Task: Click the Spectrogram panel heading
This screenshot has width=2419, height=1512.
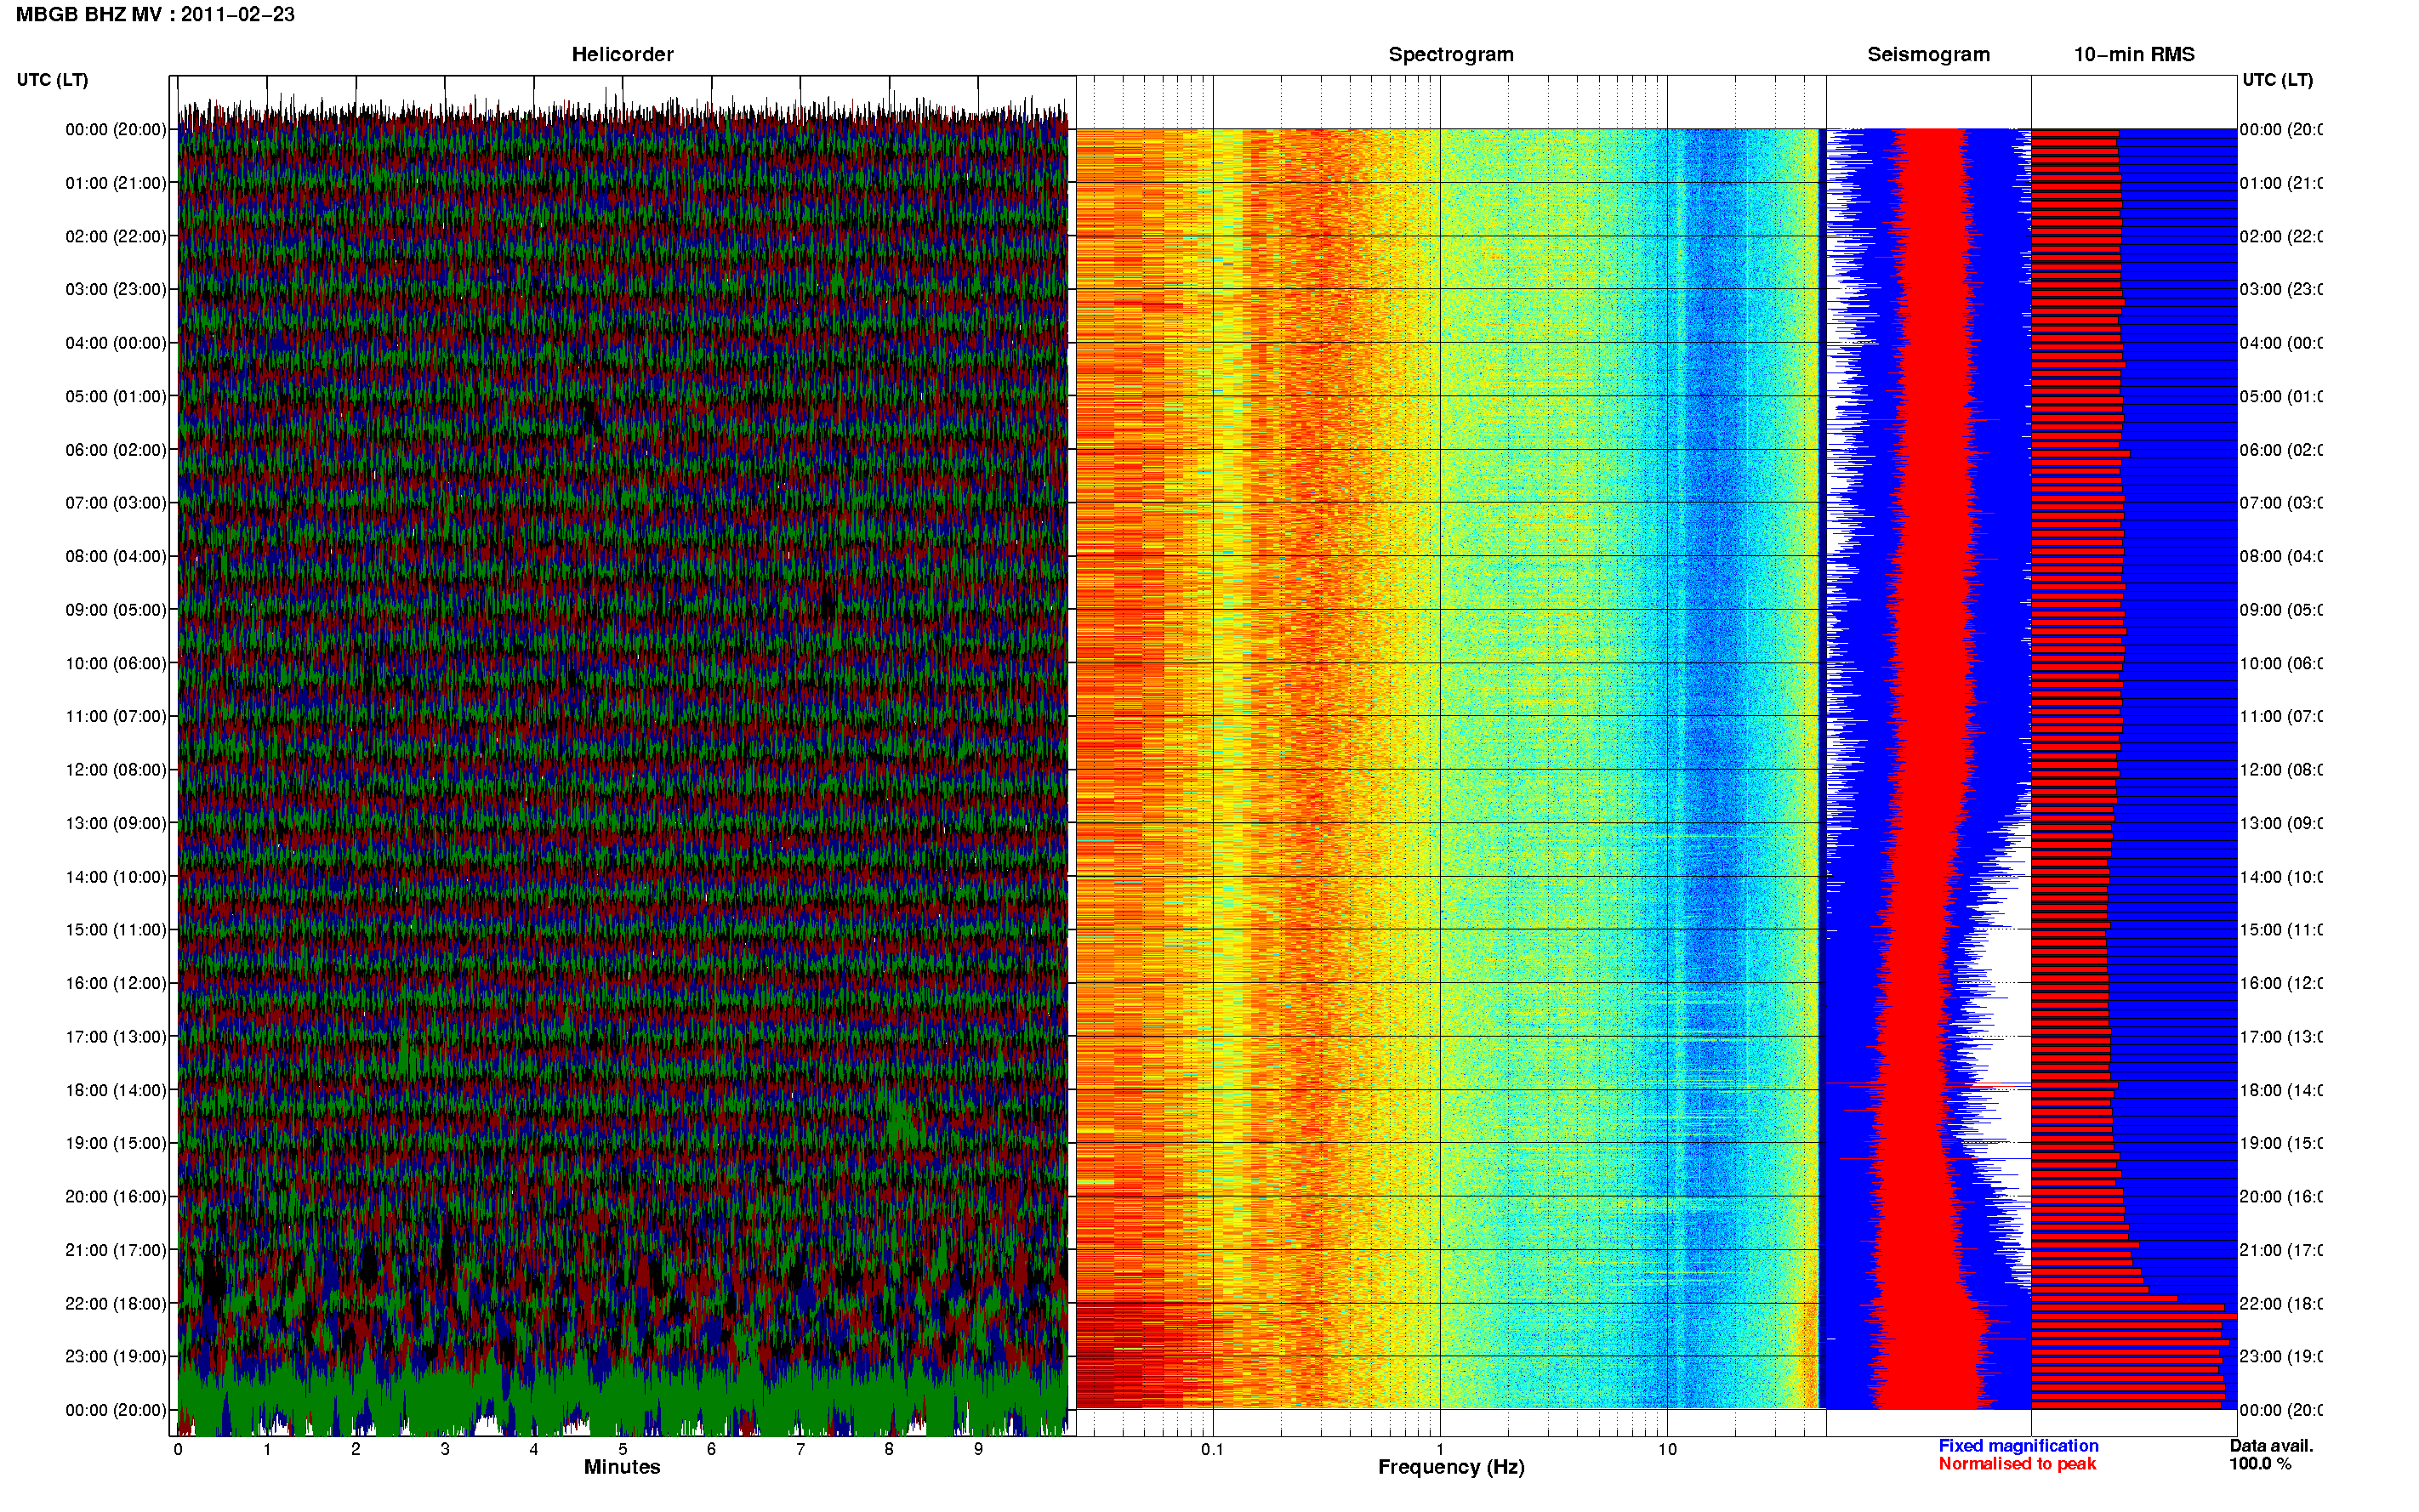Action: tap(1451, 55)
